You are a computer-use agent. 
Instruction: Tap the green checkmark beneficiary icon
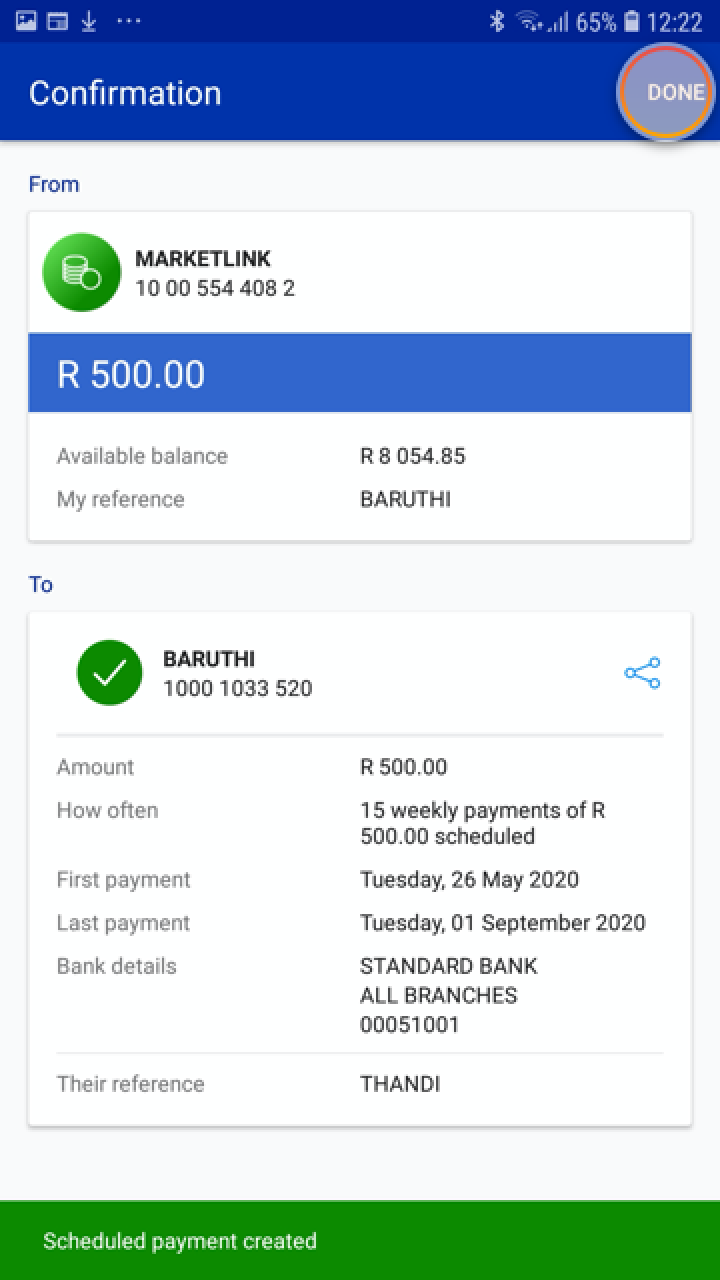coord(109,673)
